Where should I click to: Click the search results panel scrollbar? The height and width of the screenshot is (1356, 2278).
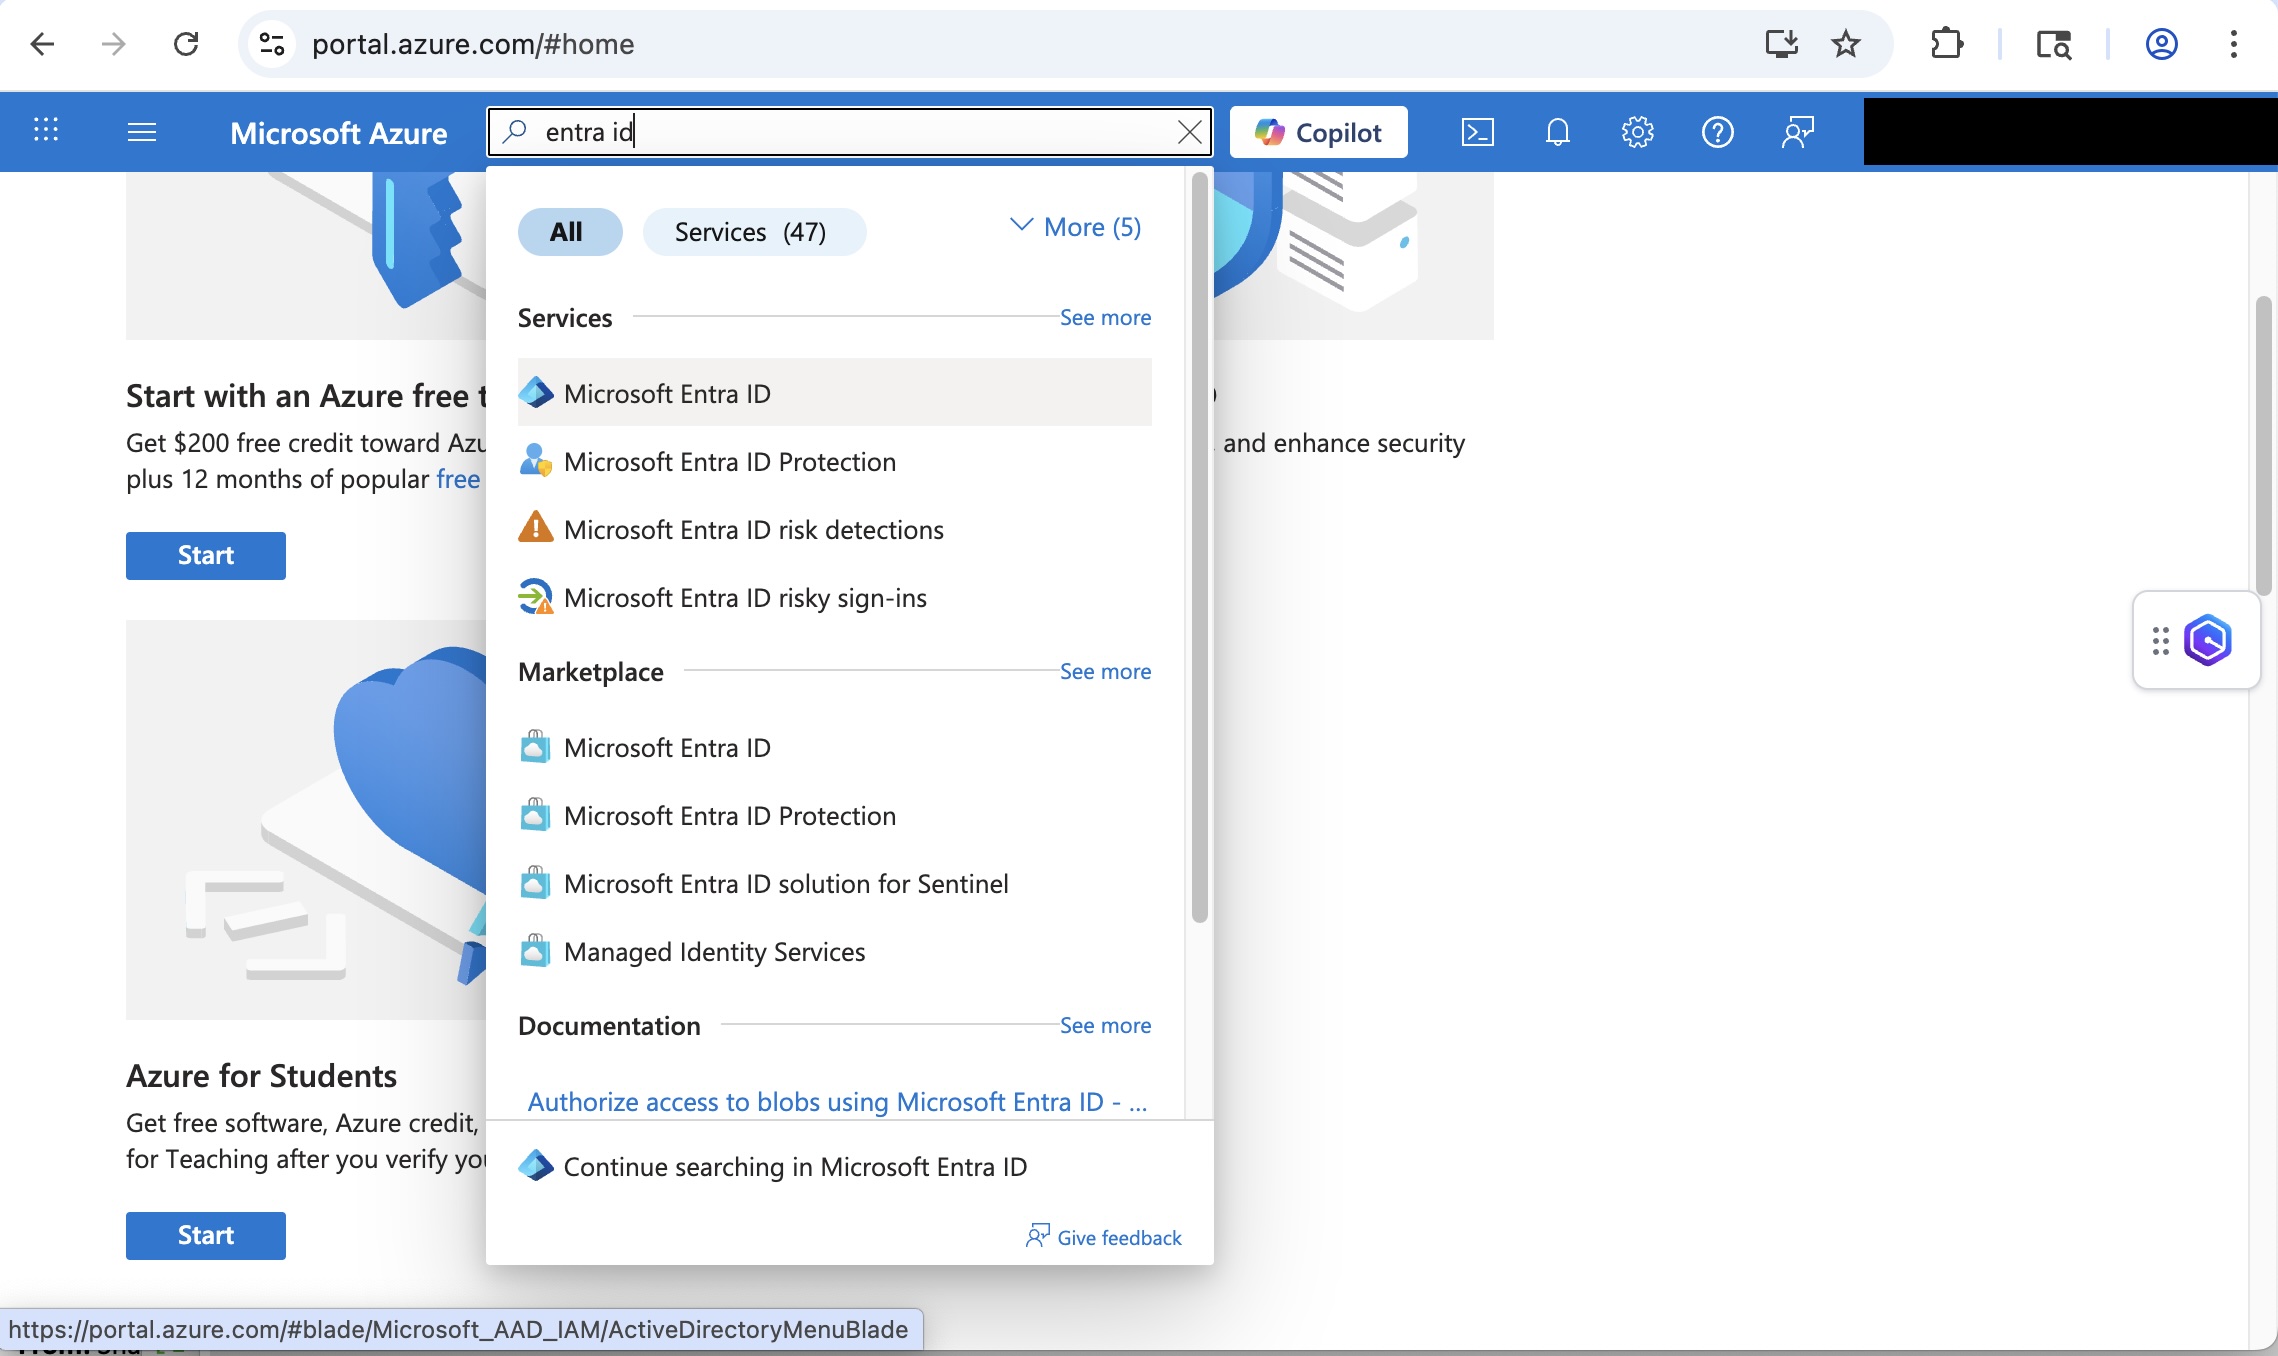tap(1200, 548)
